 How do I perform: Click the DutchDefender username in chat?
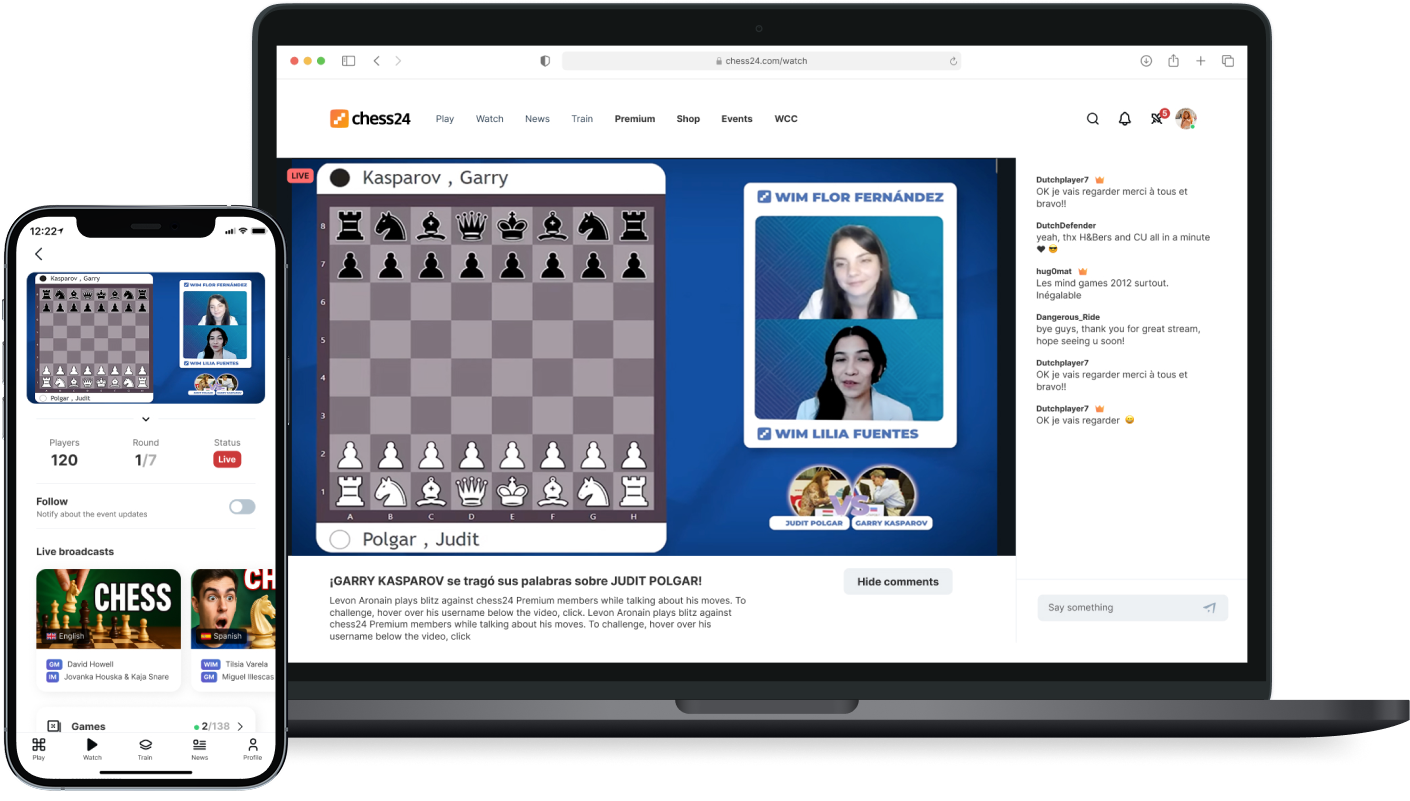[1066, 226]
